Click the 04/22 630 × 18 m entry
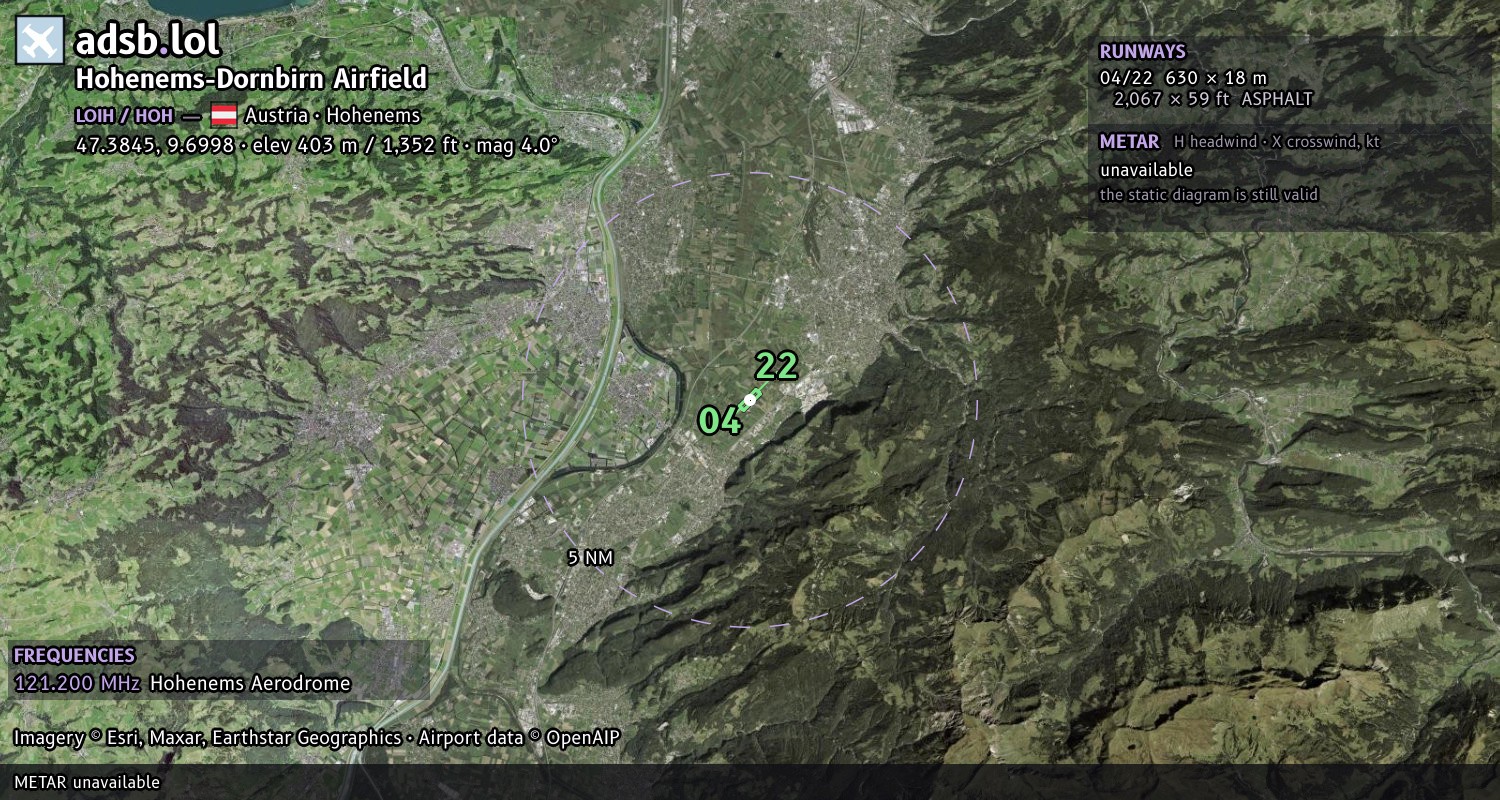The width and height of the screenshot is (1500, 800). coord(1183,77)
